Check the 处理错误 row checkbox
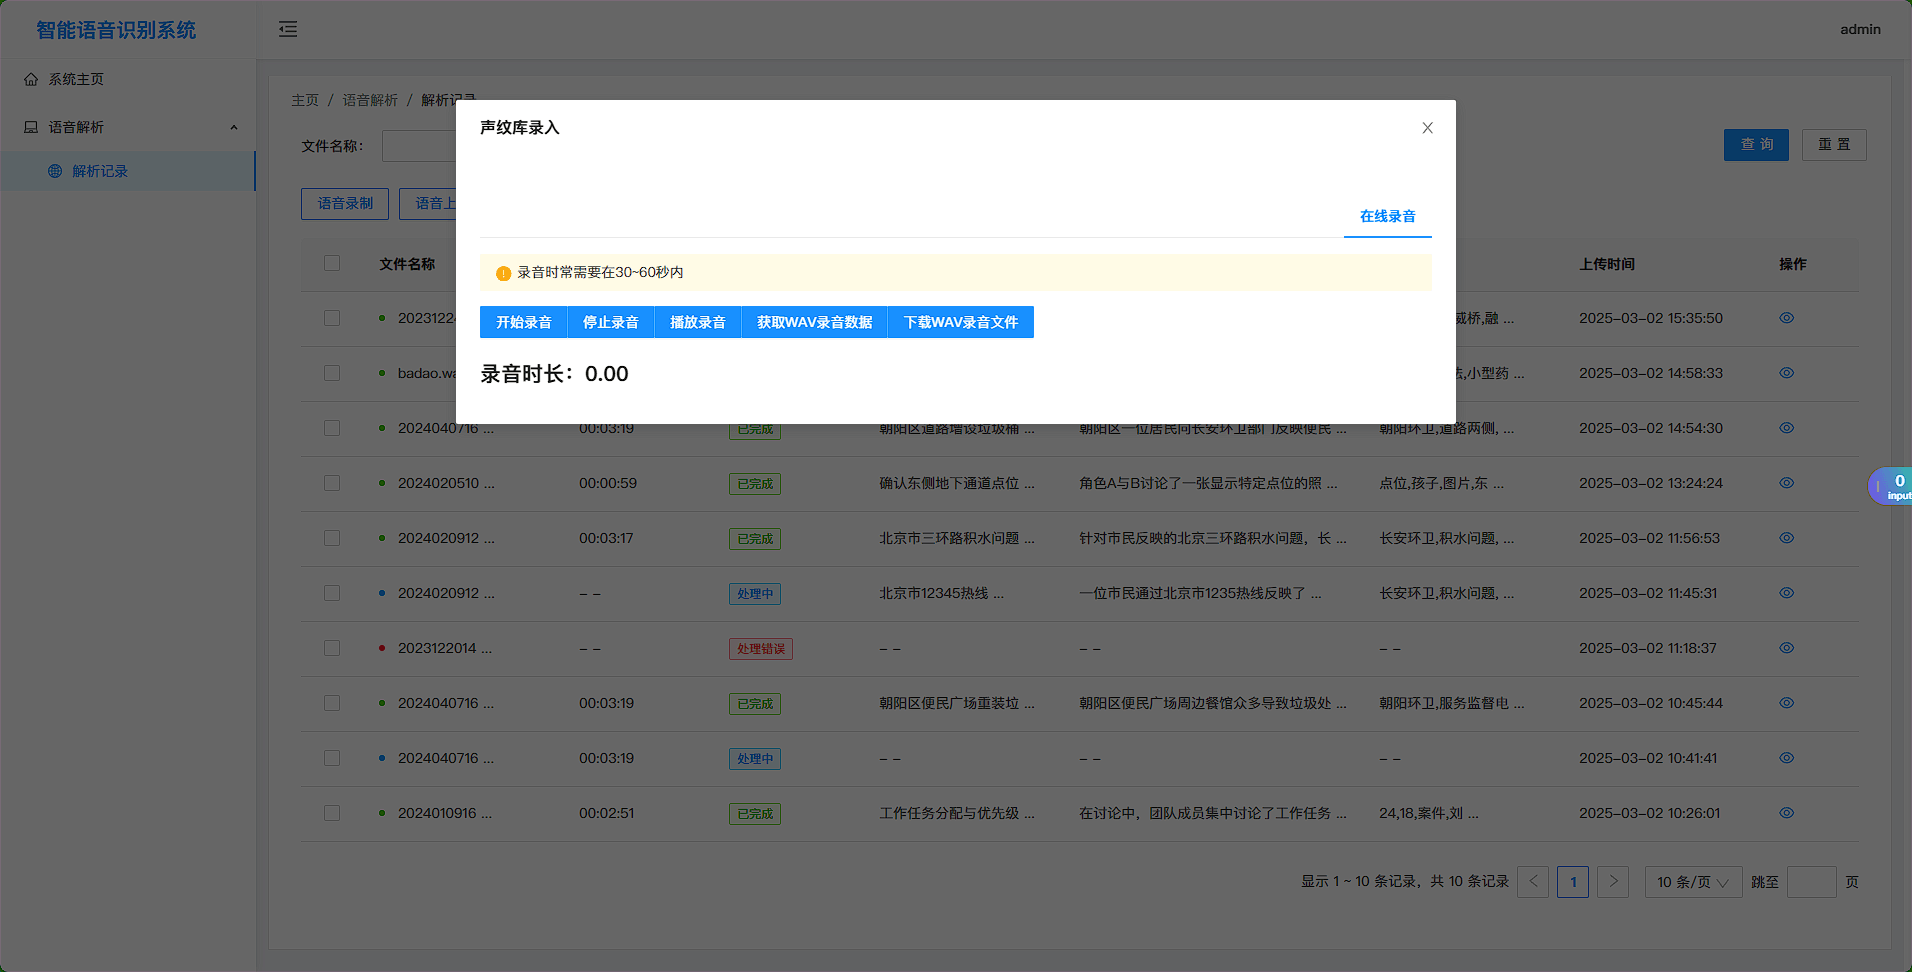The image size is (1912, 972). [332, 648]
